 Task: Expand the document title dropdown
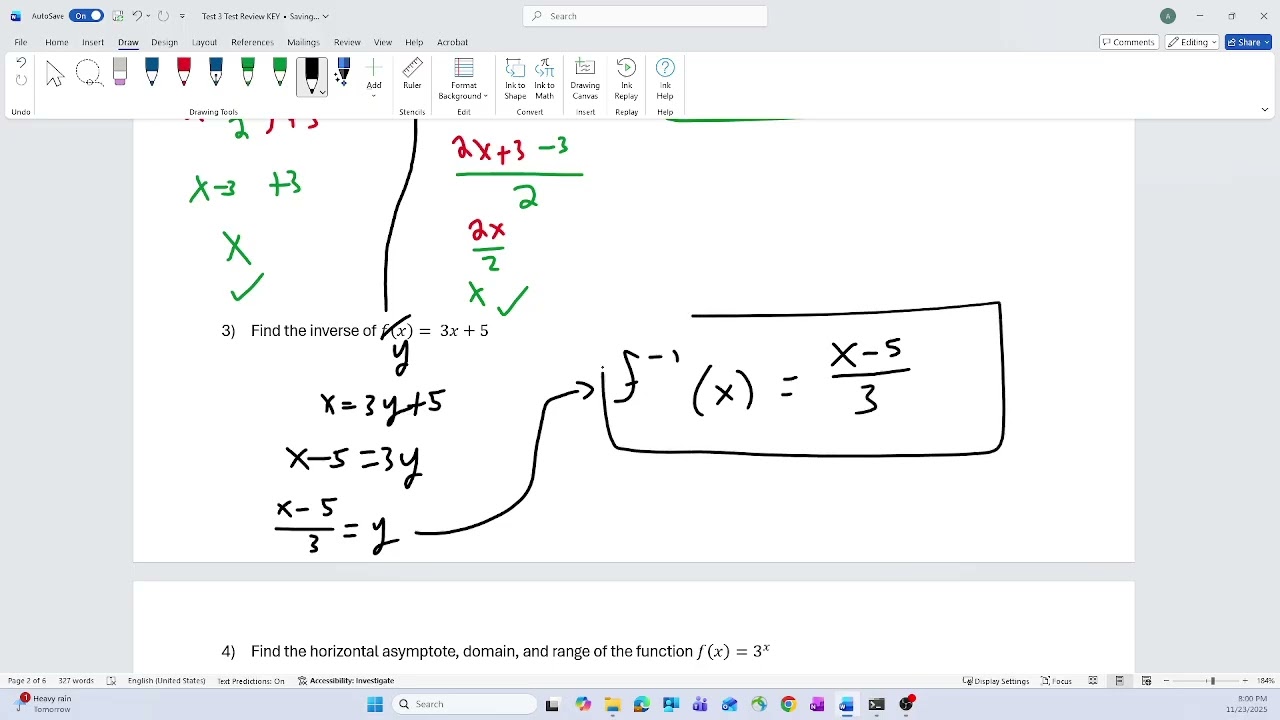tap(325, 16)
